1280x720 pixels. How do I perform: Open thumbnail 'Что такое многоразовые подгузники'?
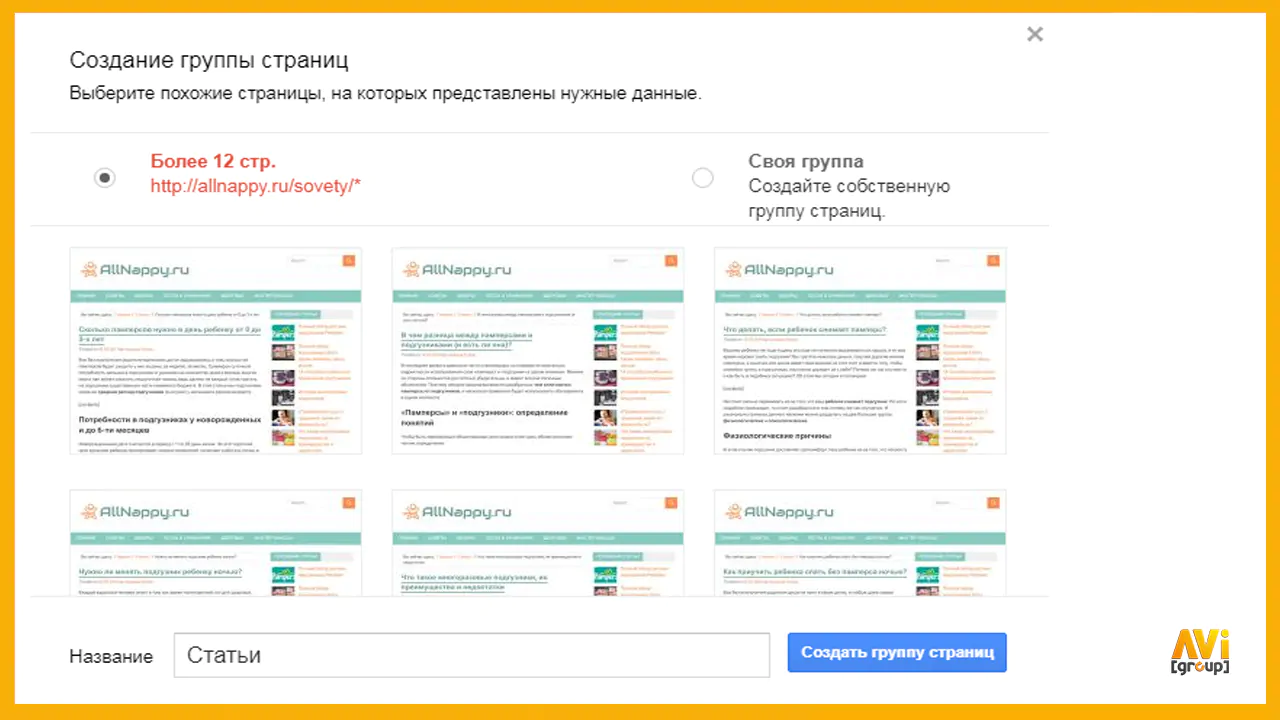(x=538, y=543)
